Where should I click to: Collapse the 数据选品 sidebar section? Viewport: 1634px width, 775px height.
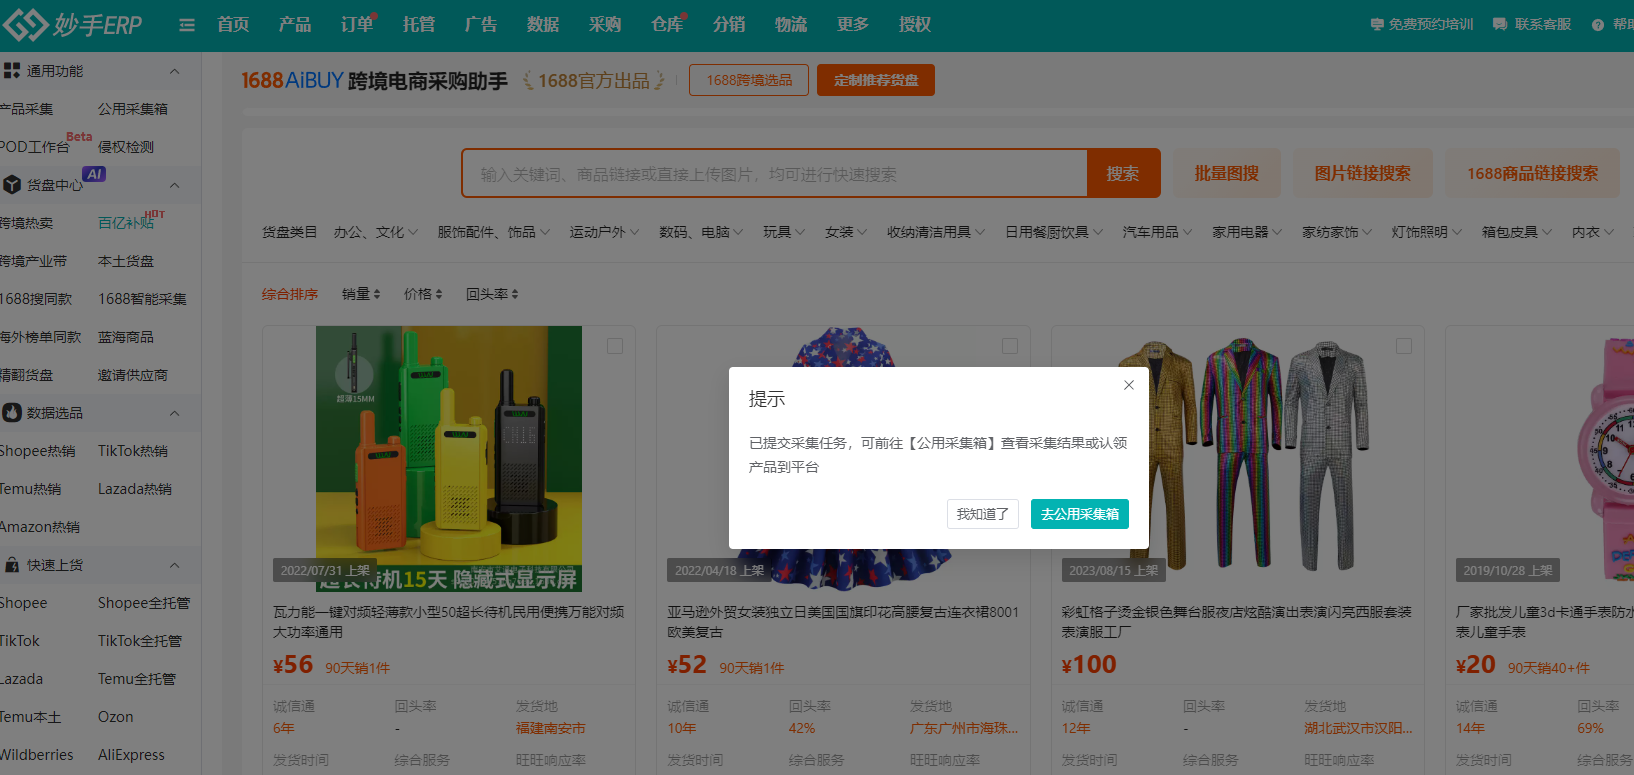click(x=175, y=413)
